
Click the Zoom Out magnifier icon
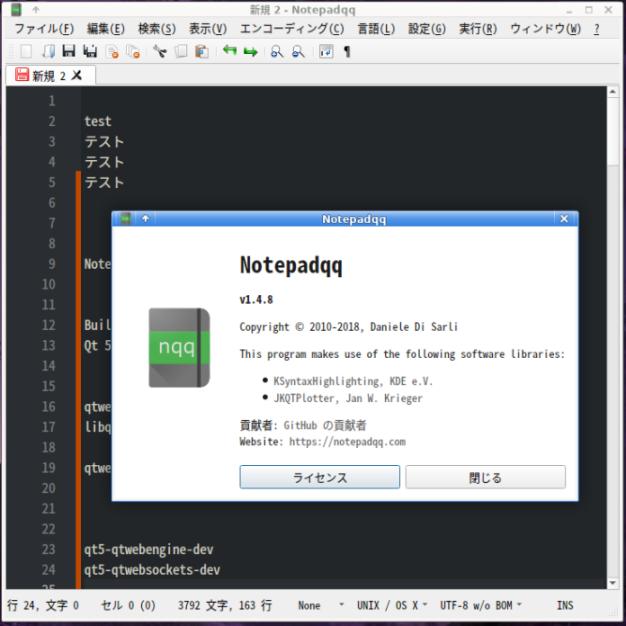click(298, 51)
